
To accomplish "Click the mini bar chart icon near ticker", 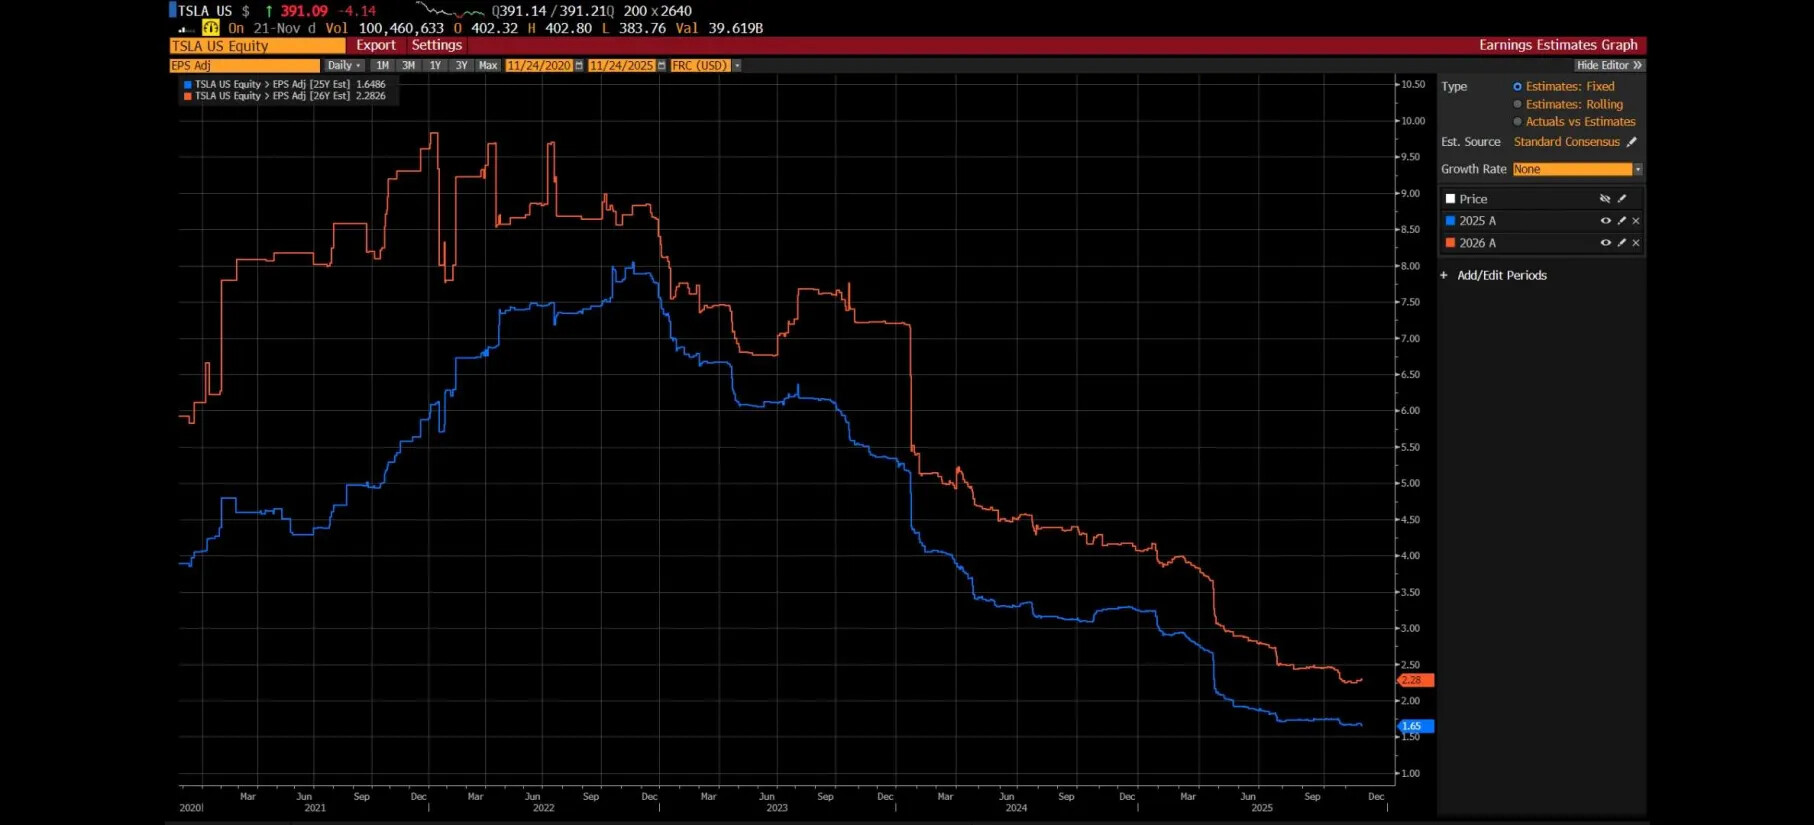I will [186, 29].
